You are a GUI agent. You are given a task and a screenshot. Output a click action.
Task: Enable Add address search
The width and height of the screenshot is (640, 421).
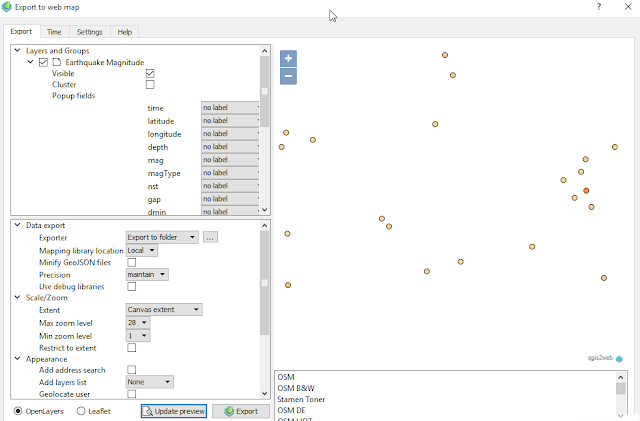coord(131,370)
